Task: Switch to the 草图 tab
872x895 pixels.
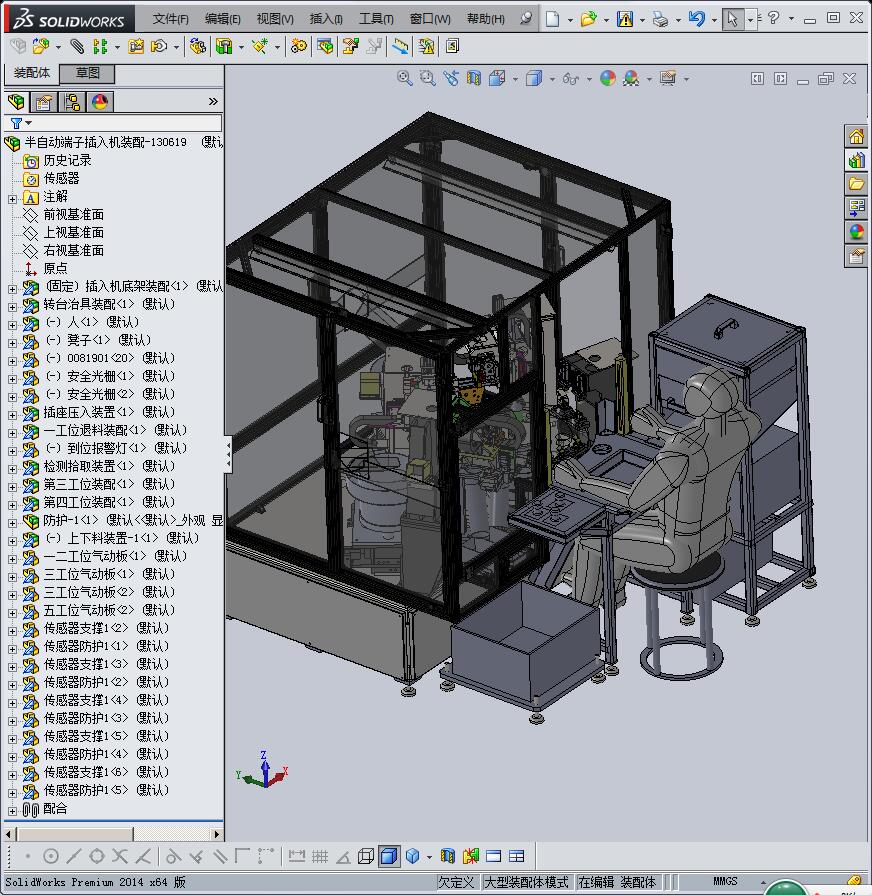Action: [x=88, y=73]
